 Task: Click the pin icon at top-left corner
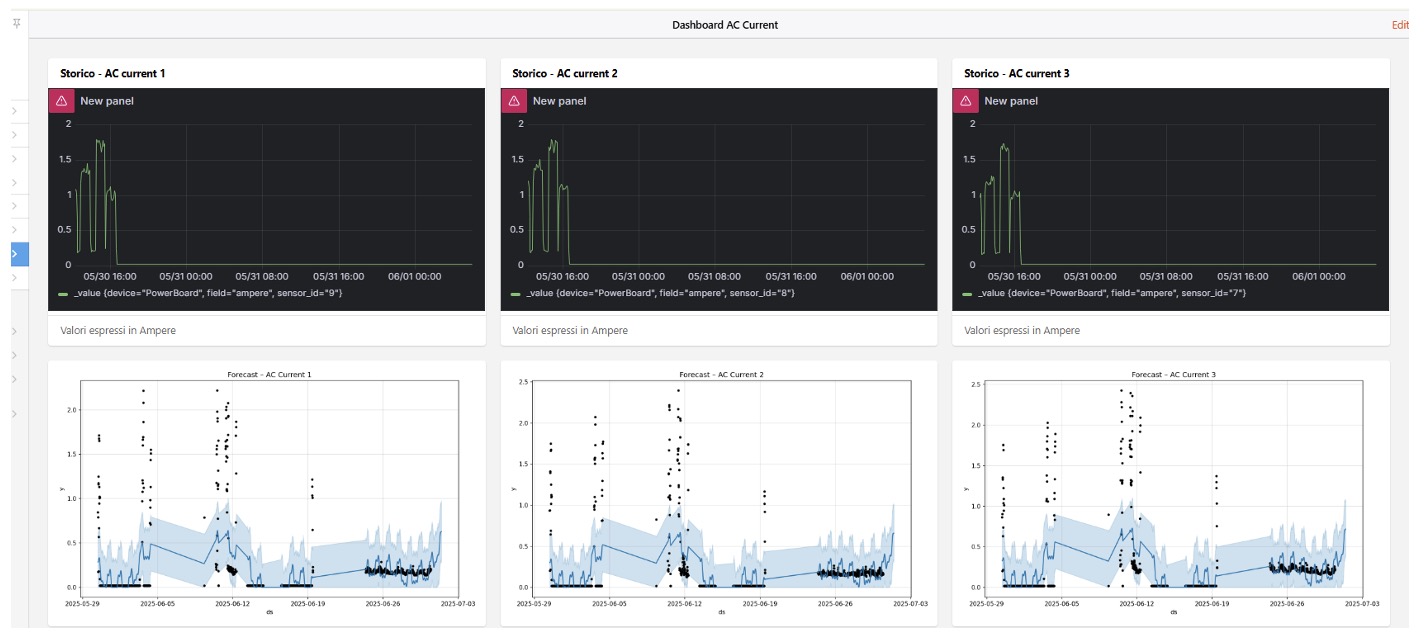coord(16,22)
